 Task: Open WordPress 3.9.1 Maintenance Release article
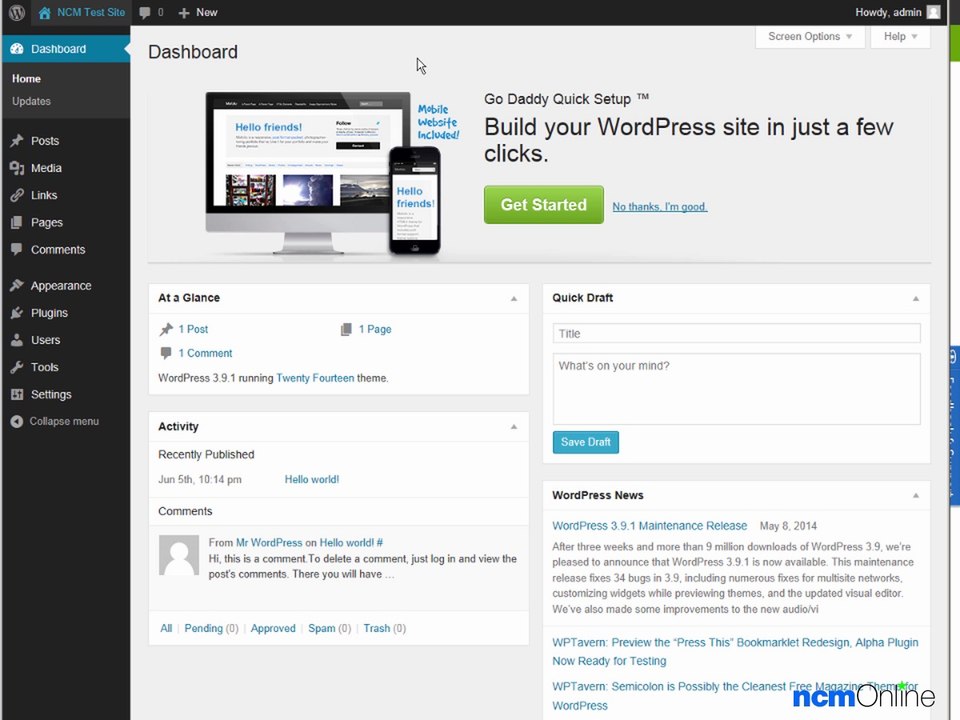pyautogui.click(x=650, y=526)
